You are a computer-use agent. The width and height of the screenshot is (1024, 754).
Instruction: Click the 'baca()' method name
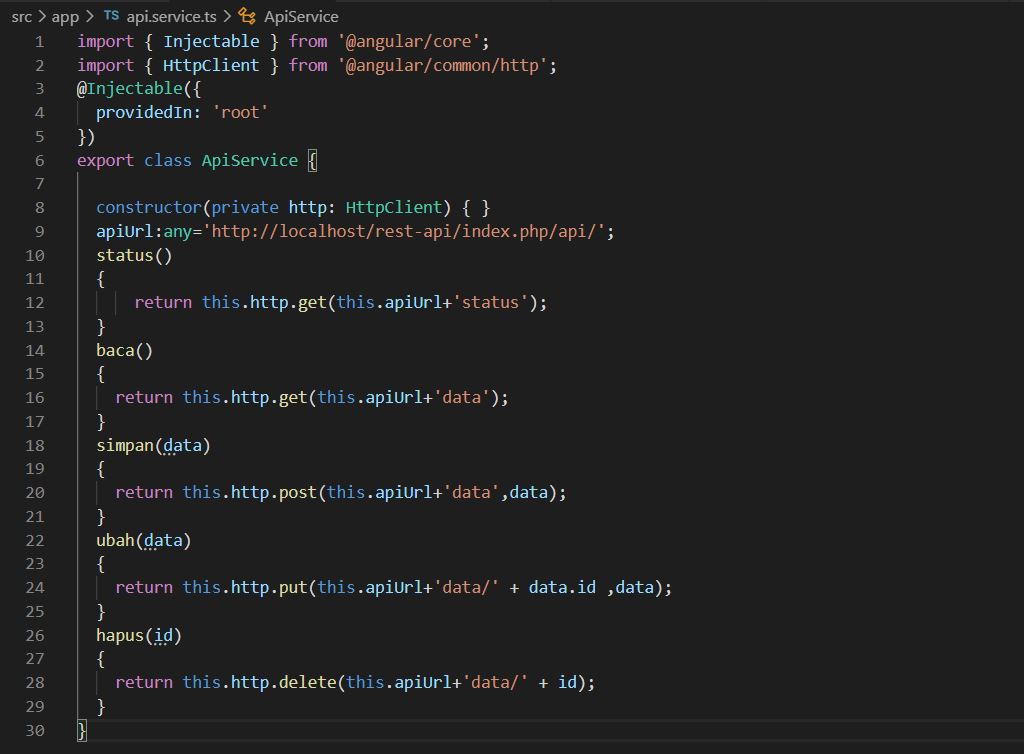[x=125, y=351]
